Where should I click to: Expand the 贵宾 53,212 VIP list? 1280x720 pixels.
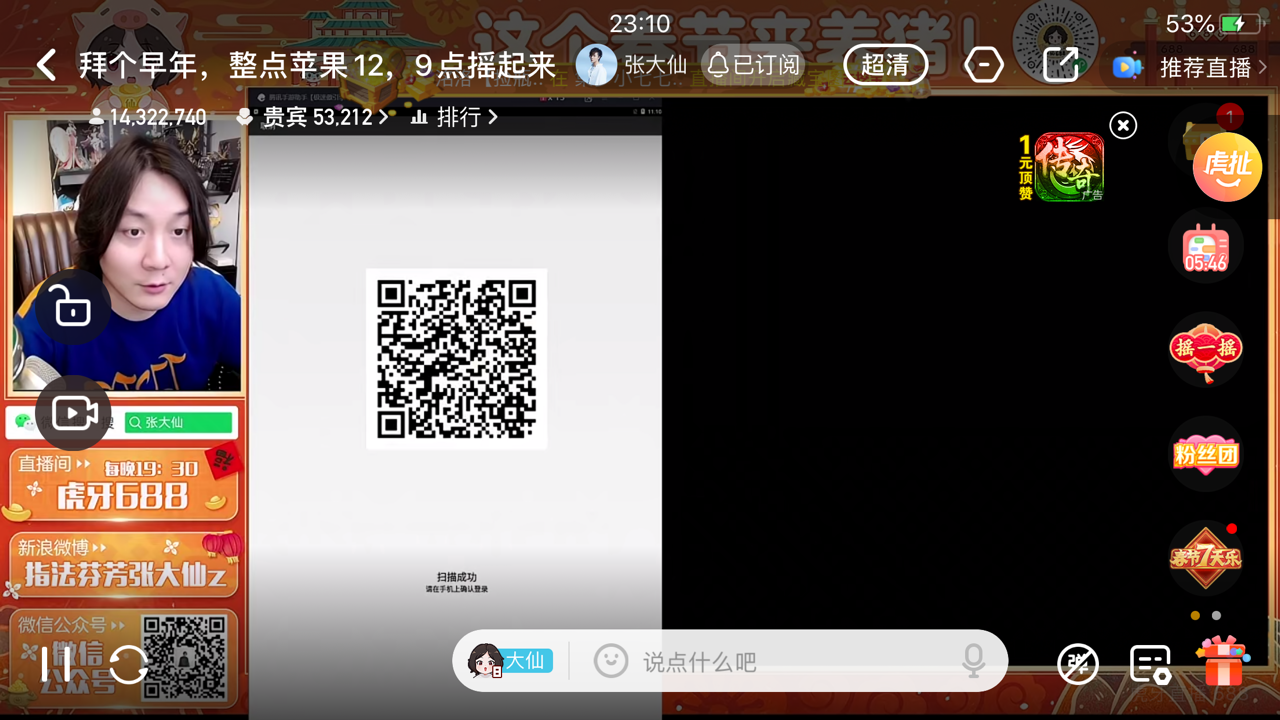click(x=314, y=117)
